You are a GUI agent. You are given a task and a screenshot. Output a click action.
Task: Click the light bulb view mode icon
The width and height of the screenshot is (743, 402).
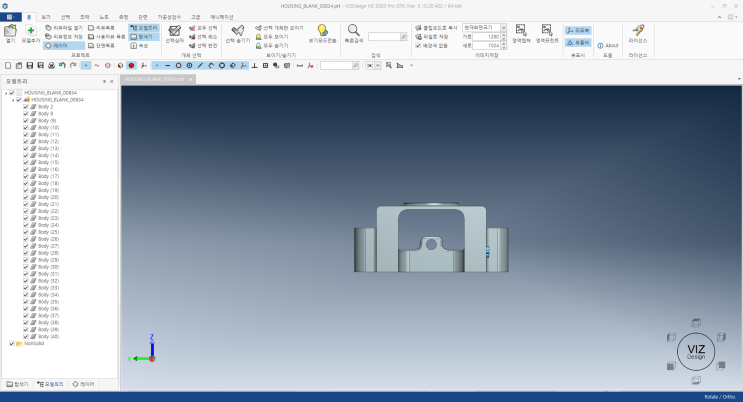(x=322, y=31)
